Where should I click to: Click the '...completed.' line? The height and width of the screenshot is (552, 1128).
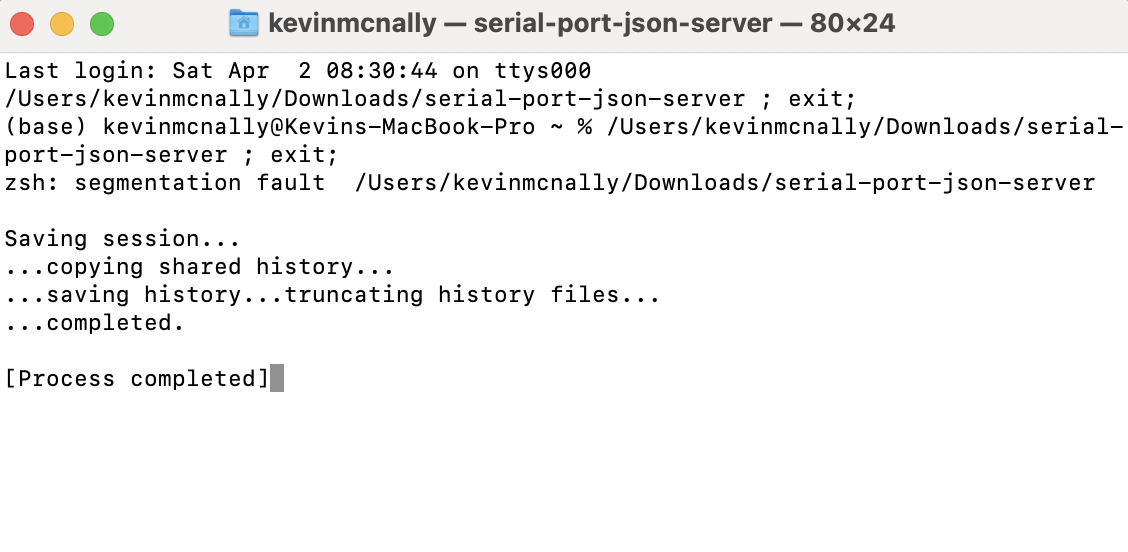click(x=94, y=323)
